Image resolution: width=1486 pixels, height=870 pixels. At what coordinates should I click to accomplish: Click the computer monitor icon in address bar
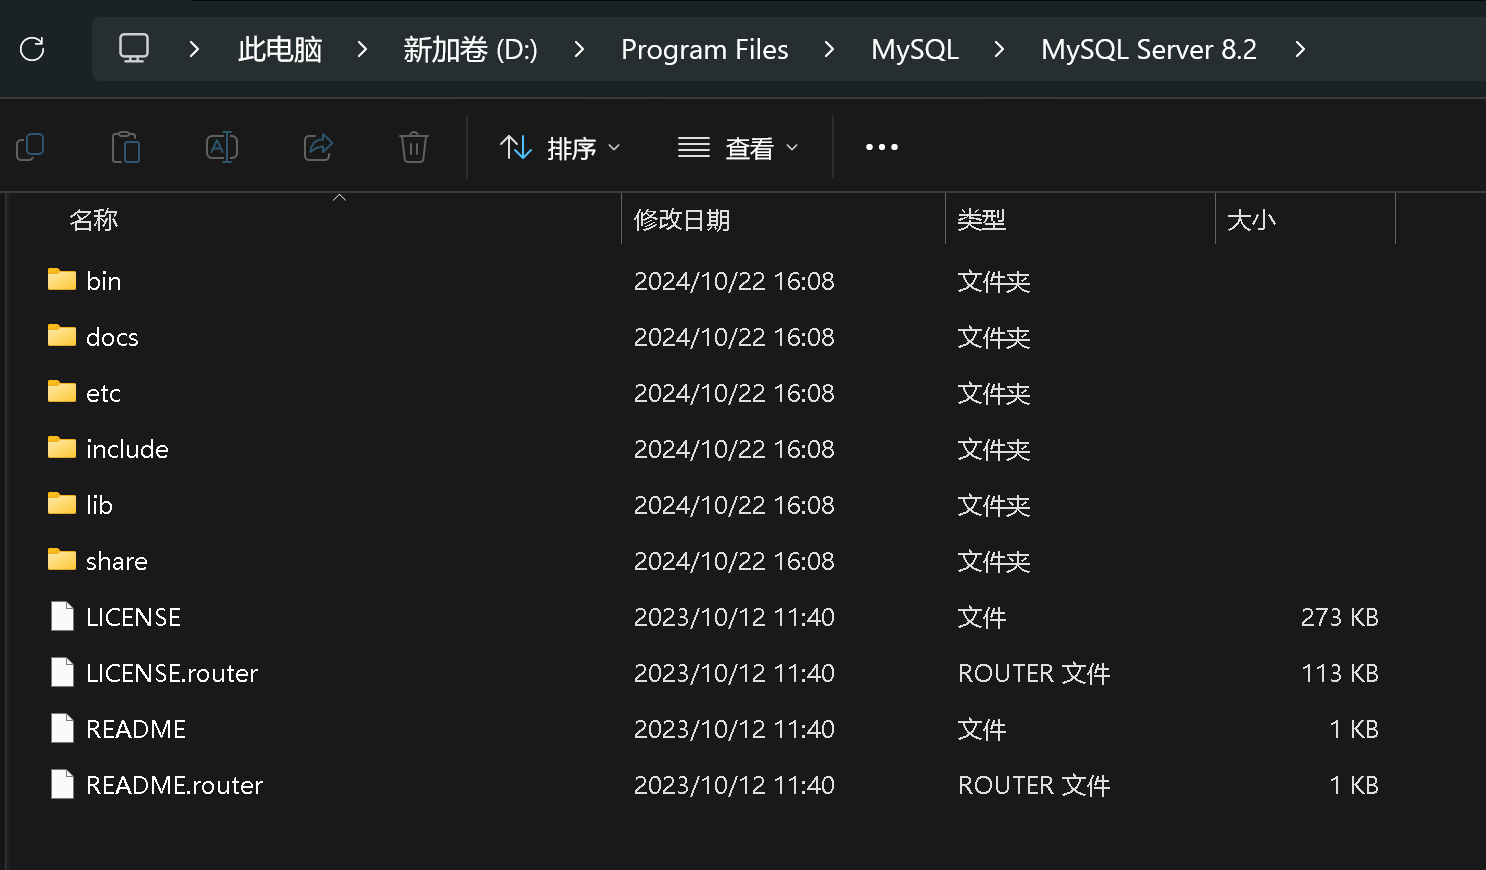[x=134, y=48]
